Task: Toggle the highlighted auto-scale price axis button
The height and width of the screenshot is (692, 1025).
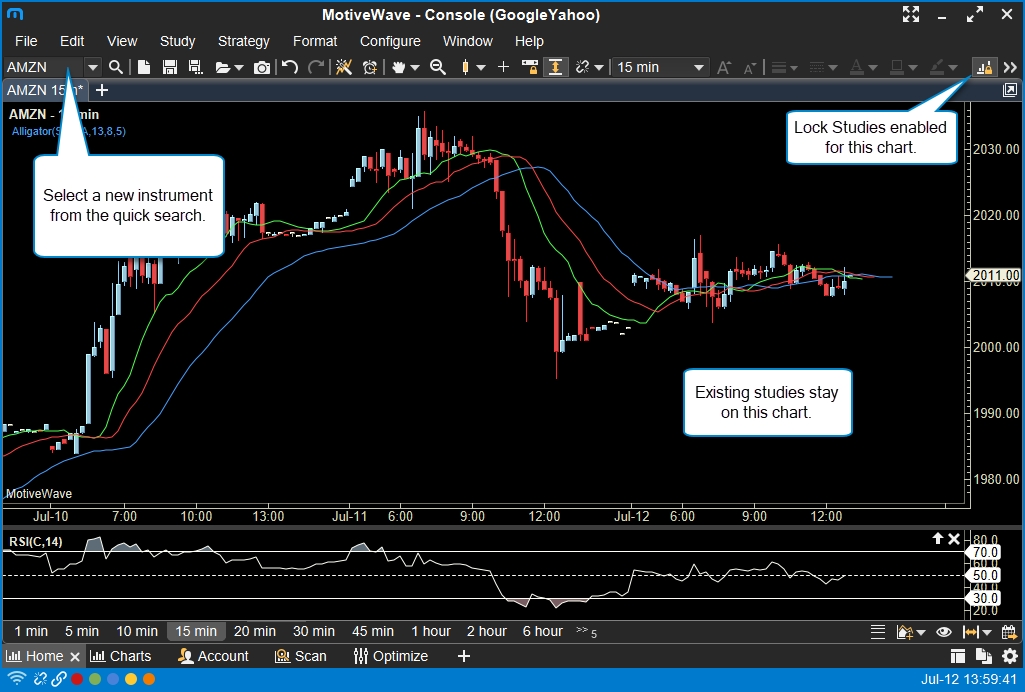Action: (555, 67)
